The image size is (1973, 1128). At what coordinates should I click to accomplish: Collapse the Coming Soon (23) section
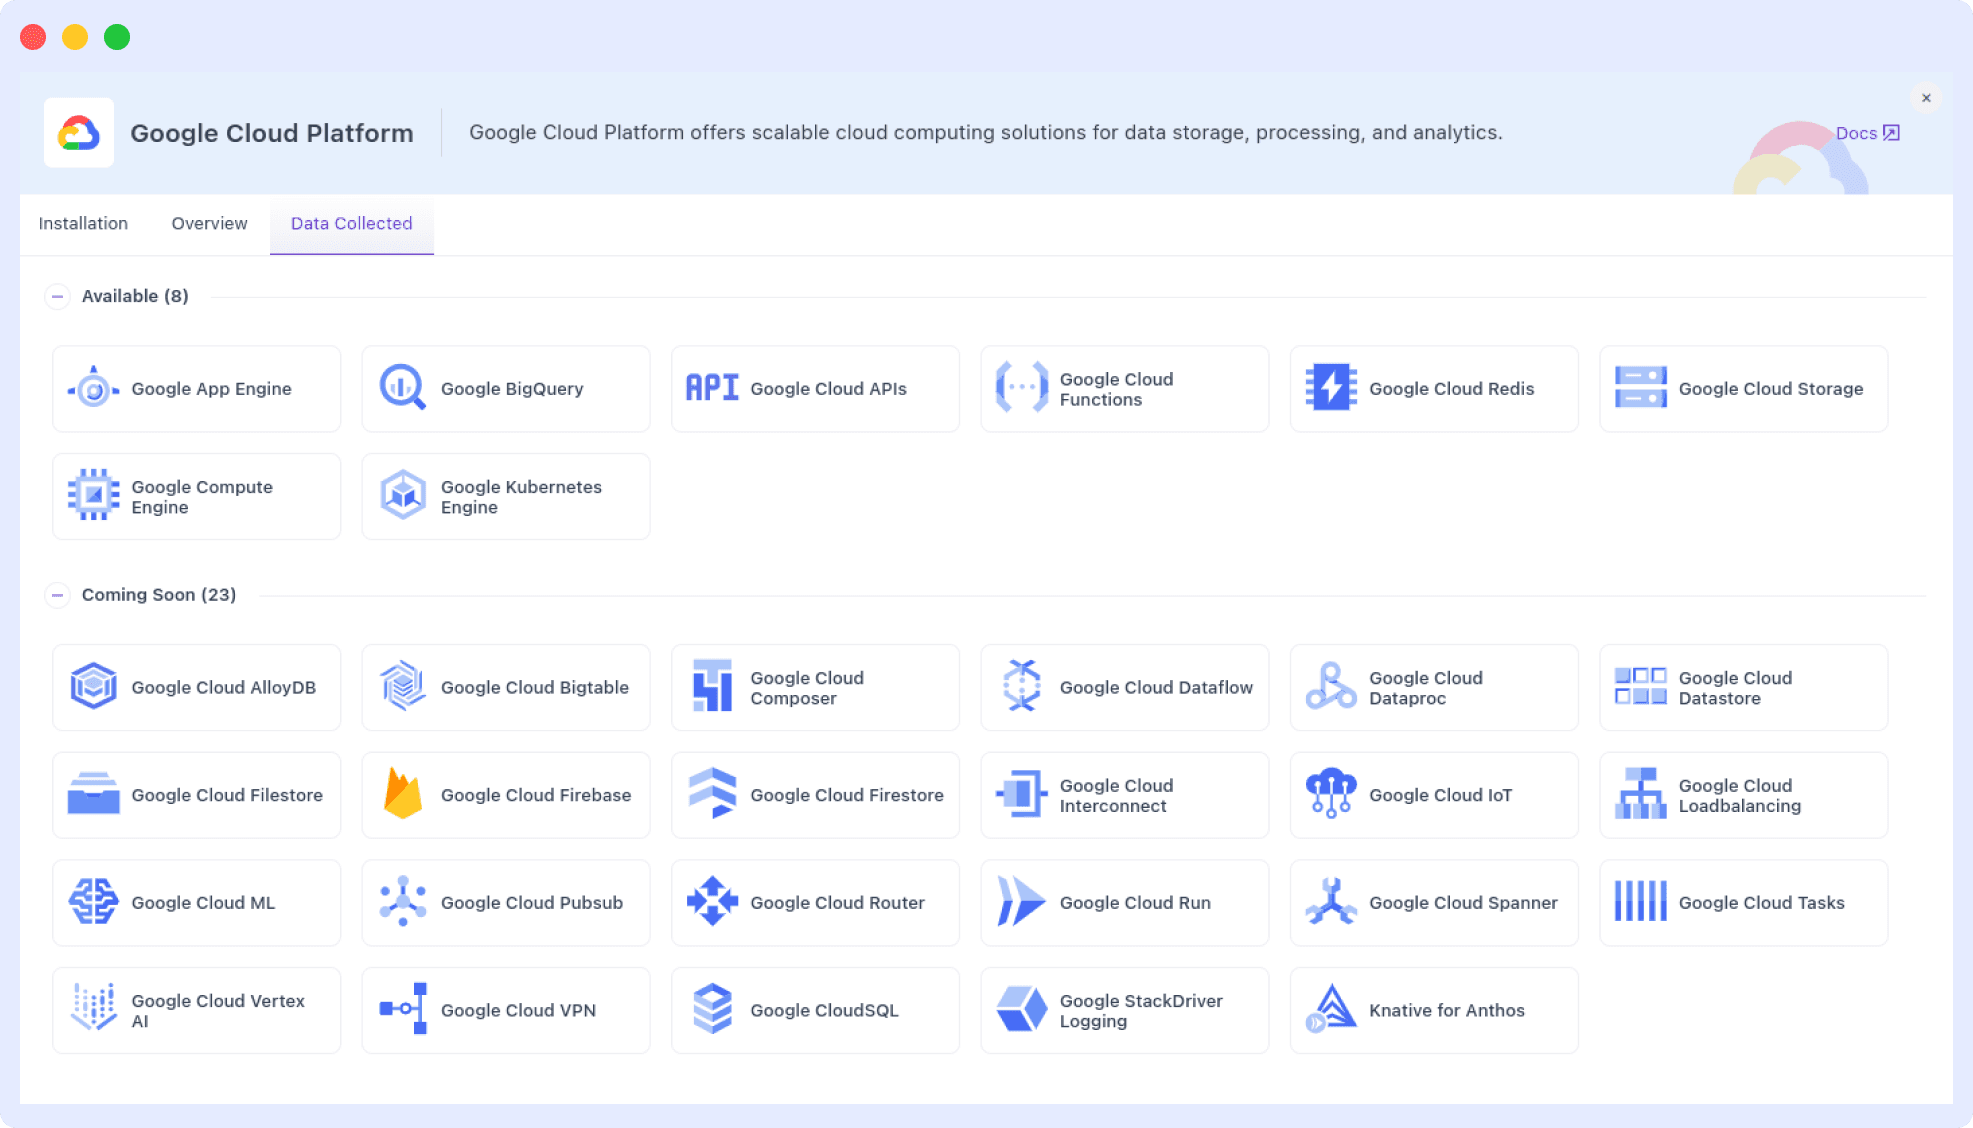57,594
